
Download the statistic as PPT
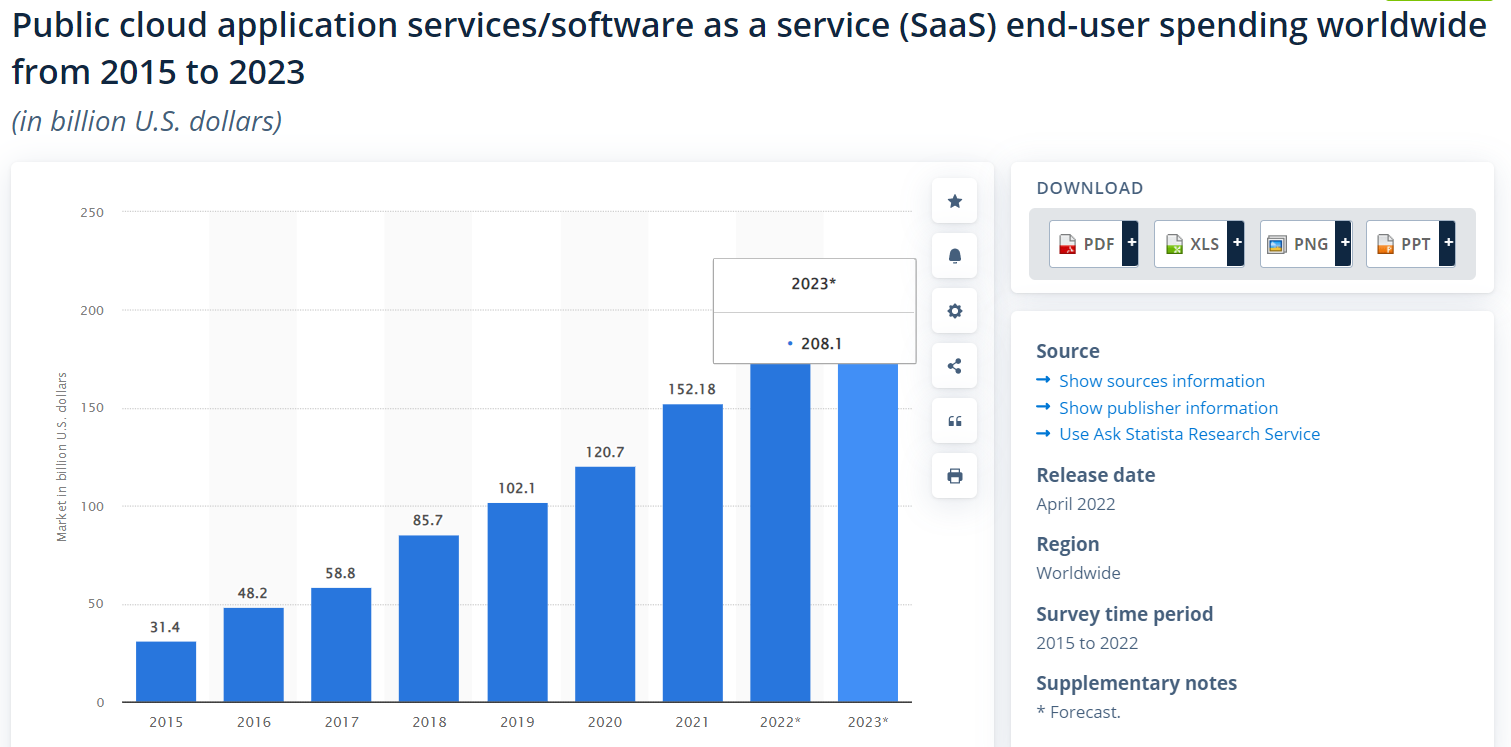[x=1411, y=244]
